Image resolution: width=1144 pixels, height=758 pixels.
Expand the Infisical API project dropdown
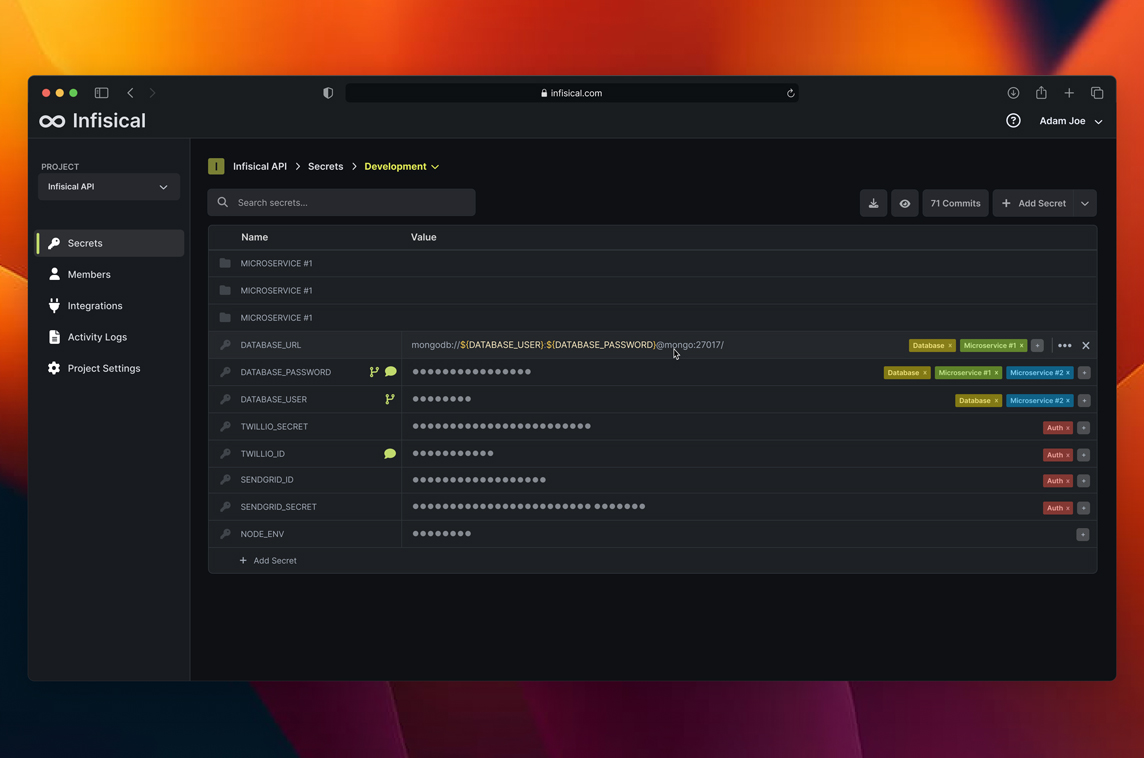109,187
